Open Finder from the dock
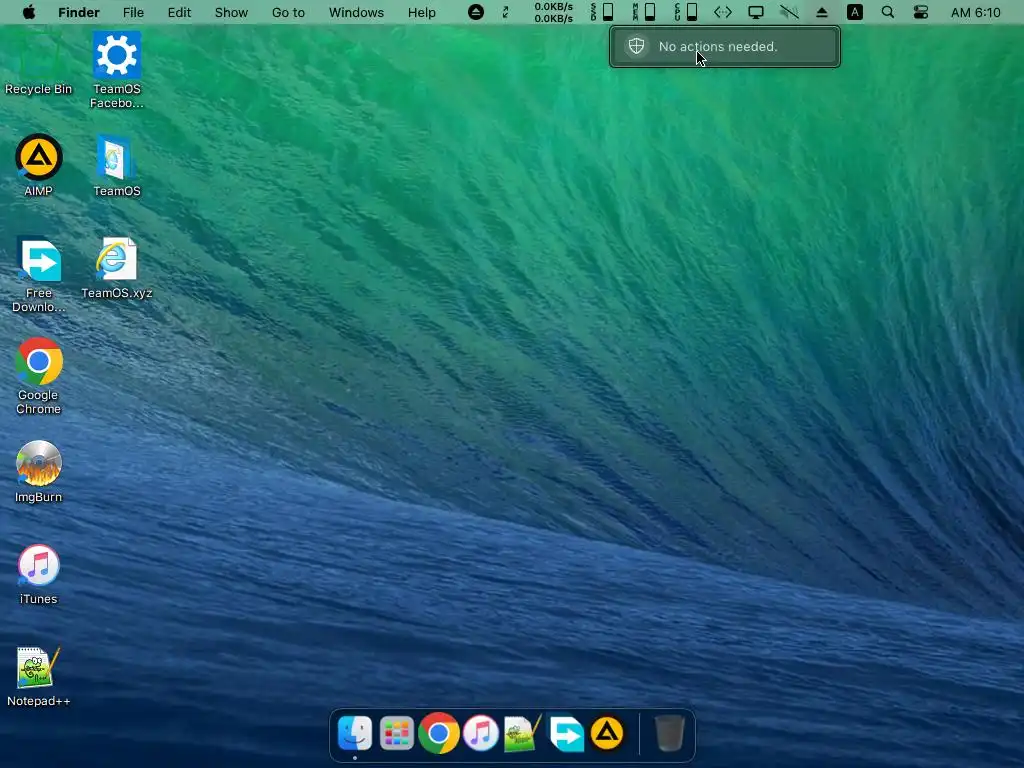1024x768 pixels. tap(355, 733)
